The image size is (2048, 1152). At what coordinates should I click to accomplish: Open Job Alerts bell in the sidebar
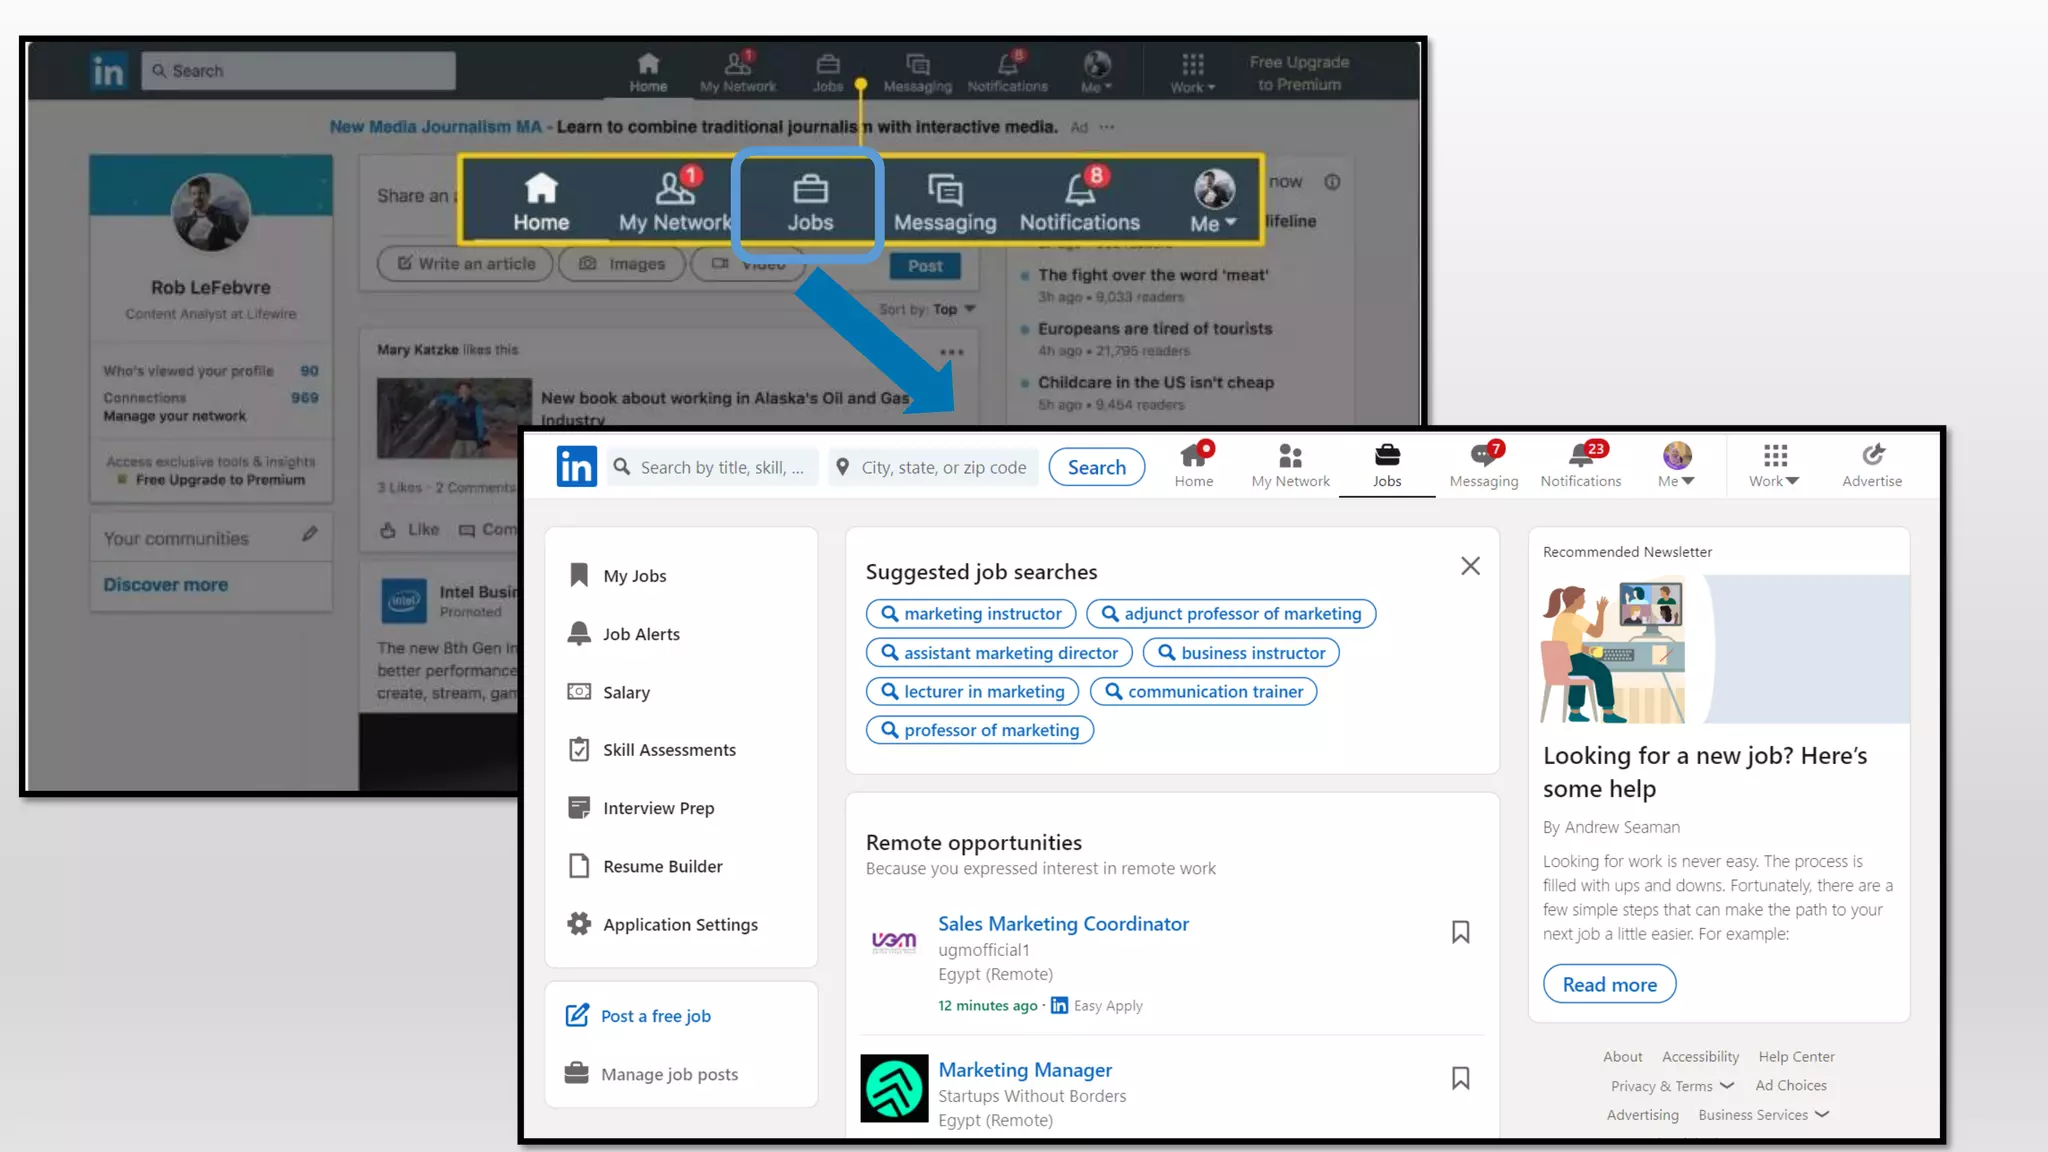[640, 634]
